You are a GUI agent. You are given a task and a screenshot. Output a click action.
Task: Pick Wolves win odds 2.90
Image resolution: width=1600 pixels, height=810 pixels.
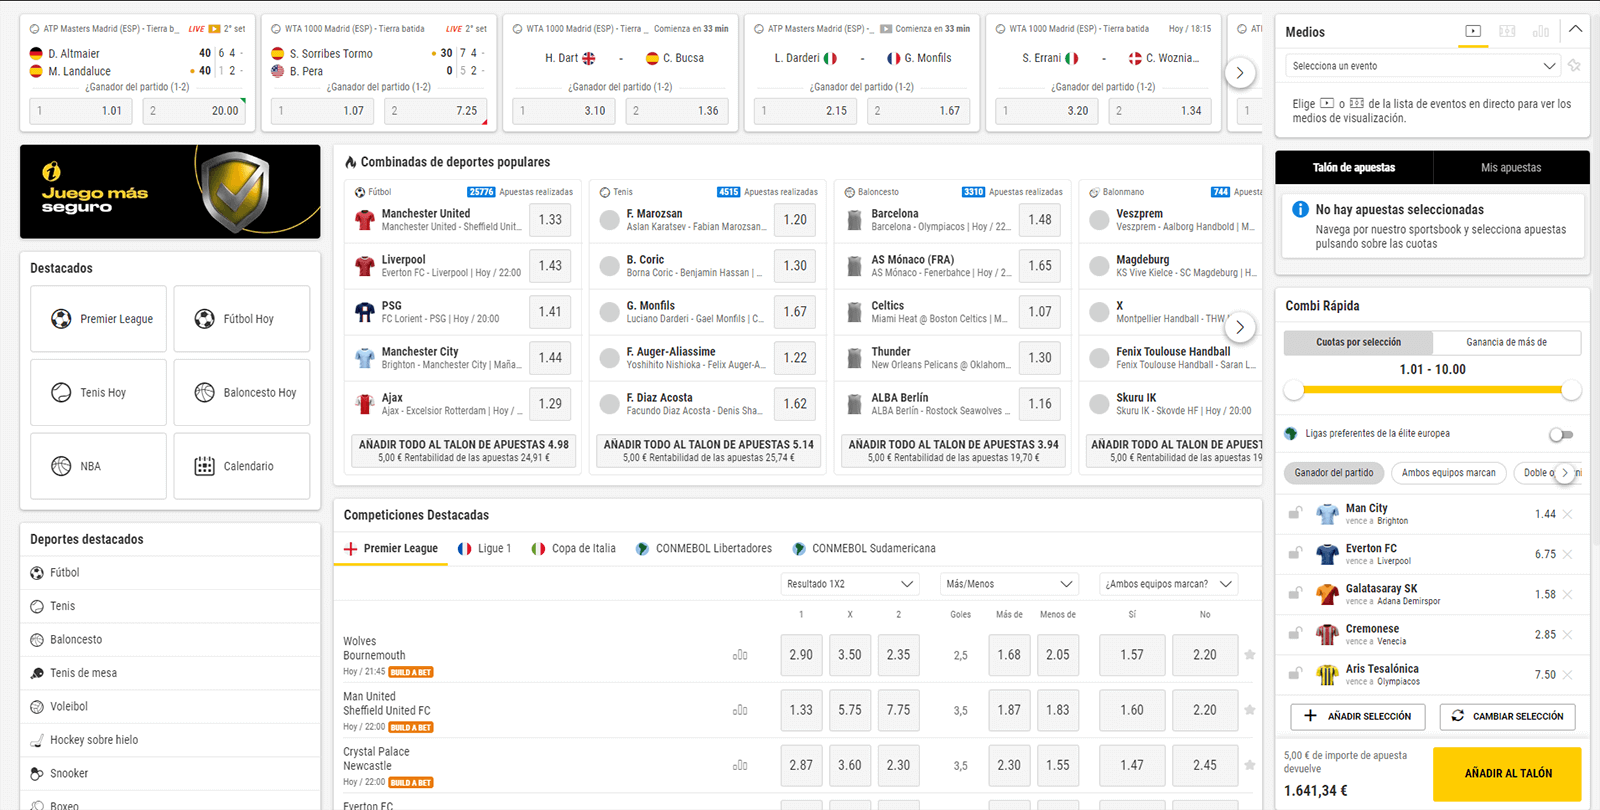pos(801,655)
